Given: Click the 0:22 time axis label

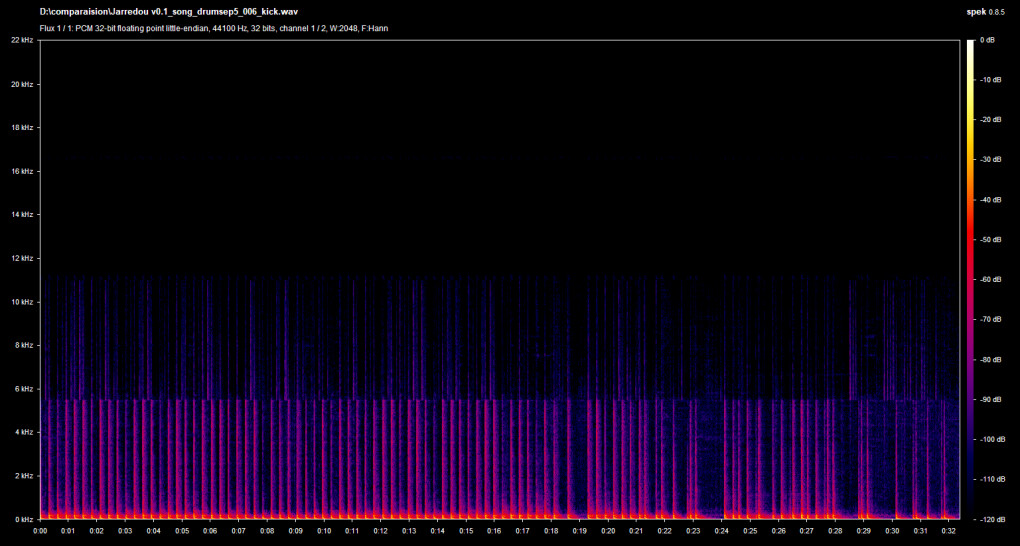Looking at the screenshot, I should [664, 531].
